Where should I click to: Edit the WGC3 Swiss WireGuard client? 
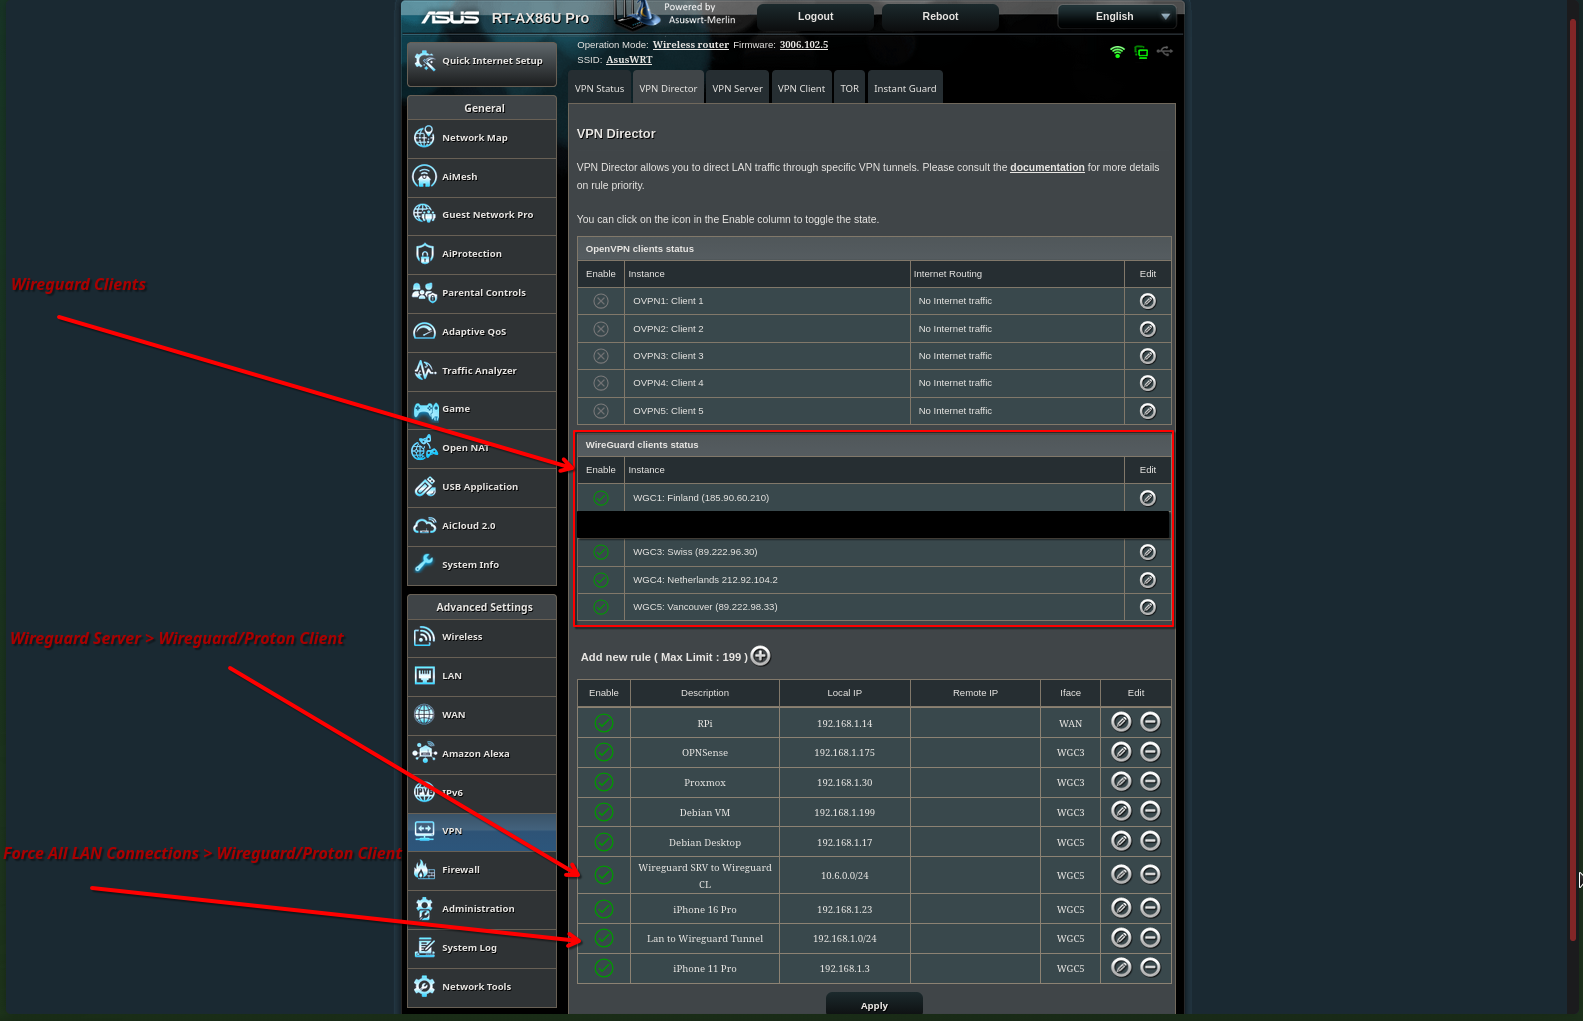[1147, 552]
